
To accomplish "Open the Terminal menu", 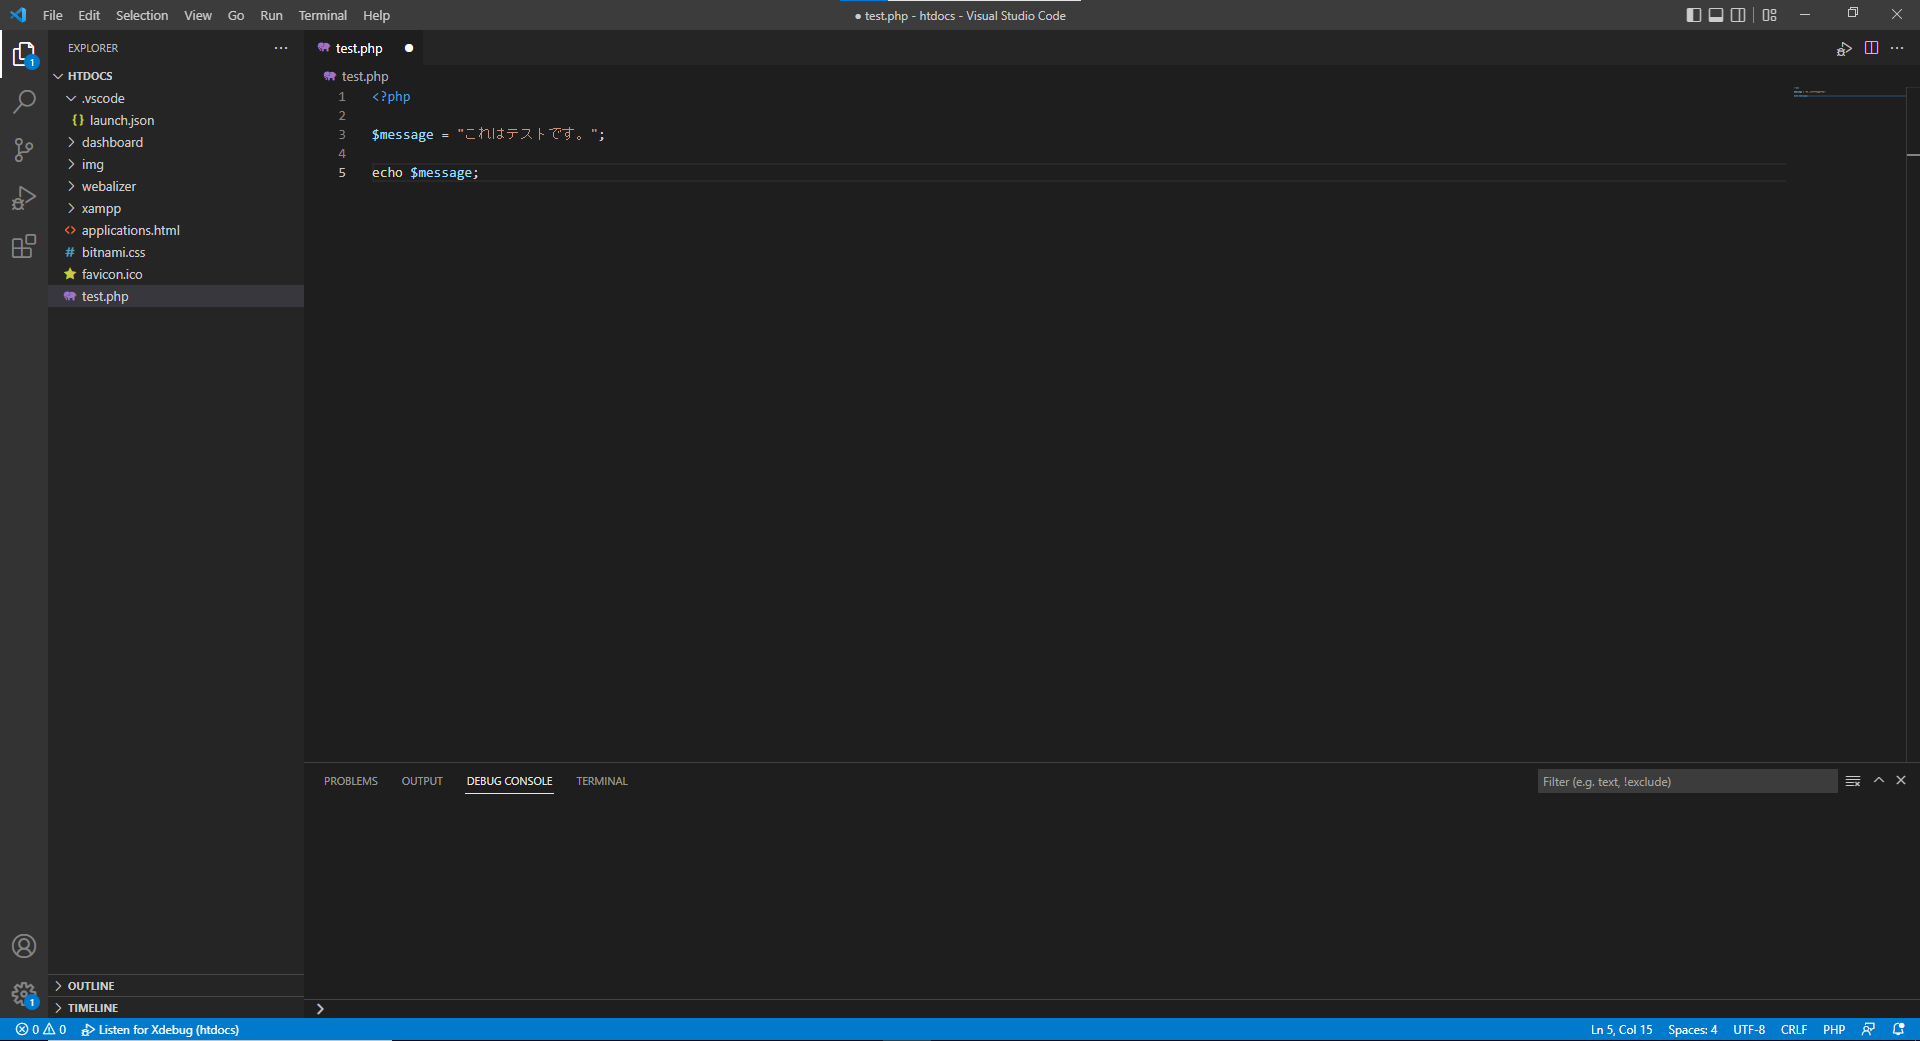I will click(323, 15).
